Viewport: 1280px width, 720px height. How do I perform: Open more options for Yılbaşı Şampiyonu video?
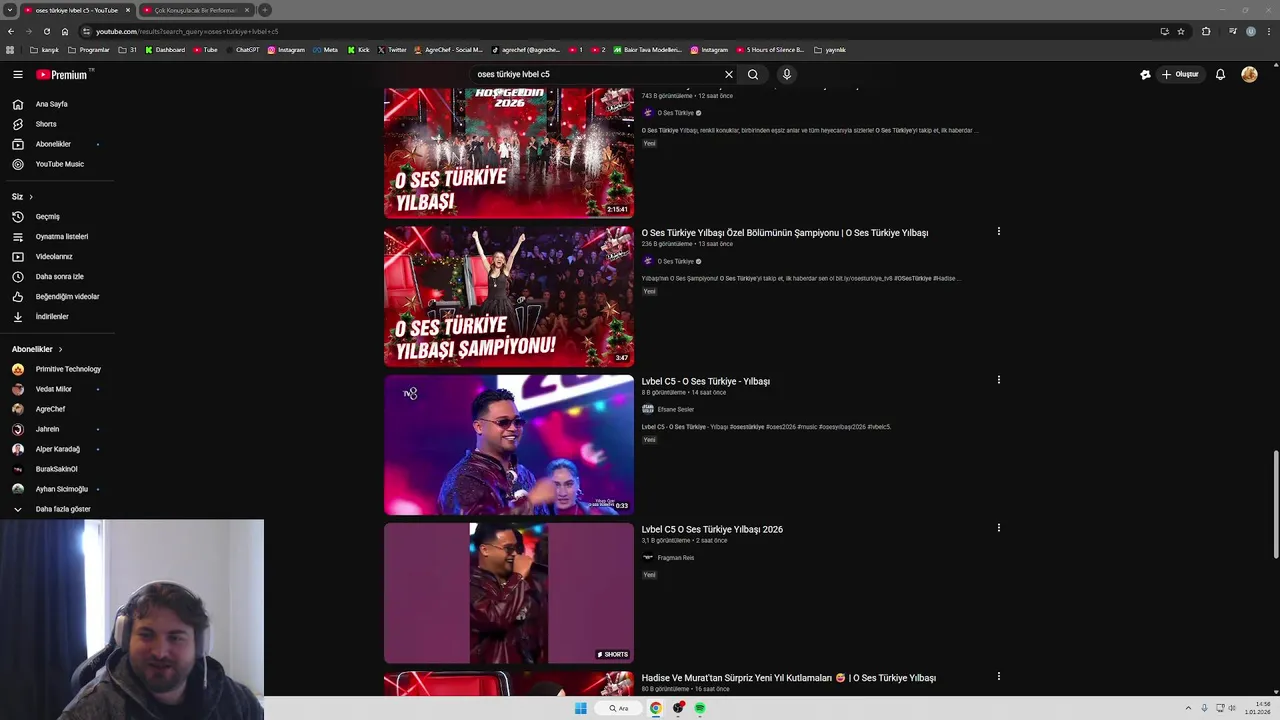click(x=998, y=232)
